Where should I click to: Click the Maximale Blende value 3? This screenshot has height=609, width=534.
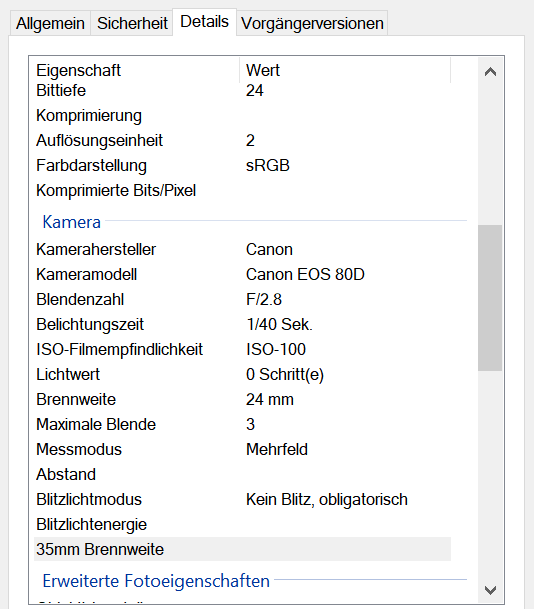pyautogui.click(x=250, y=424)
